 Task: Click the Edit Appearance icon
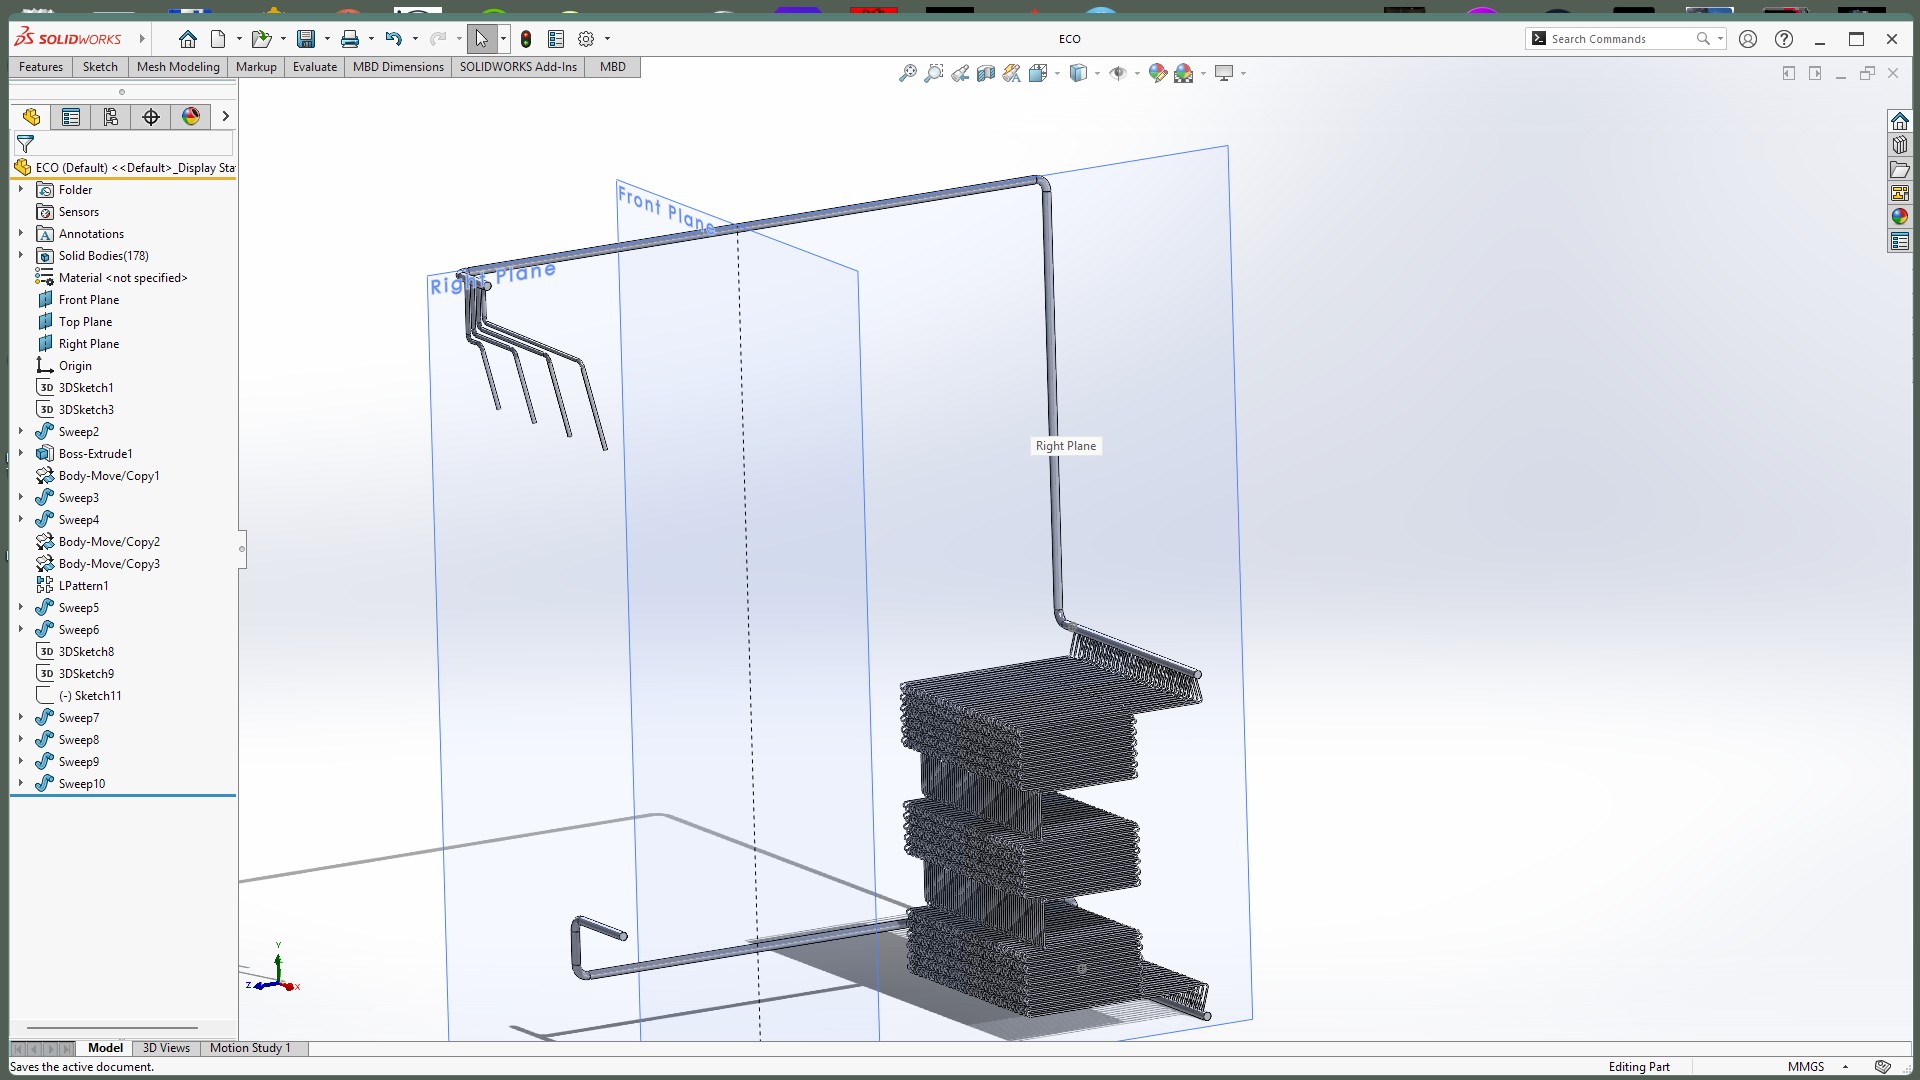click(x=1158, y=73)
